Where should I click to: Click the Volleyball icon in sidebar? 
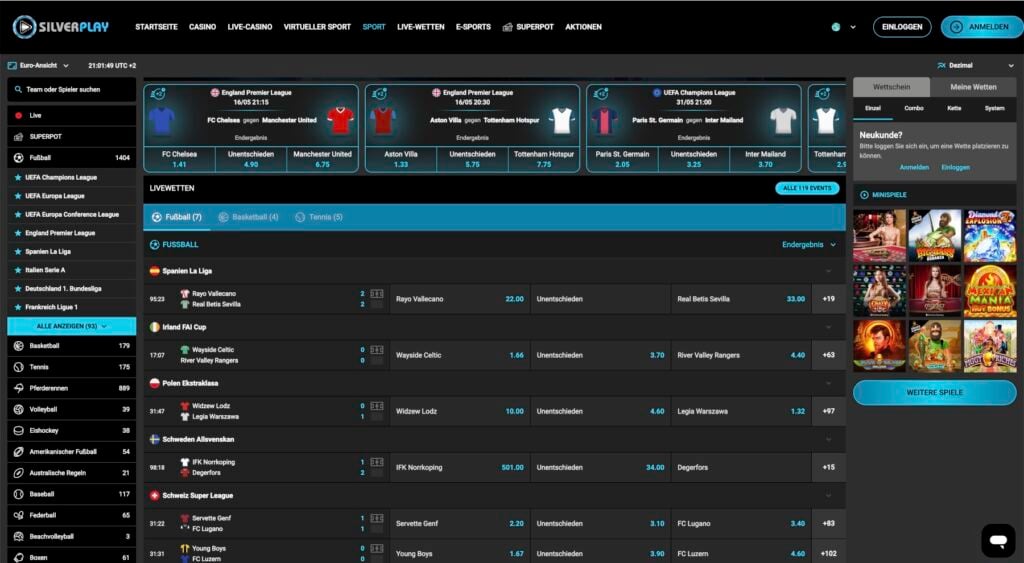point(18,410)
